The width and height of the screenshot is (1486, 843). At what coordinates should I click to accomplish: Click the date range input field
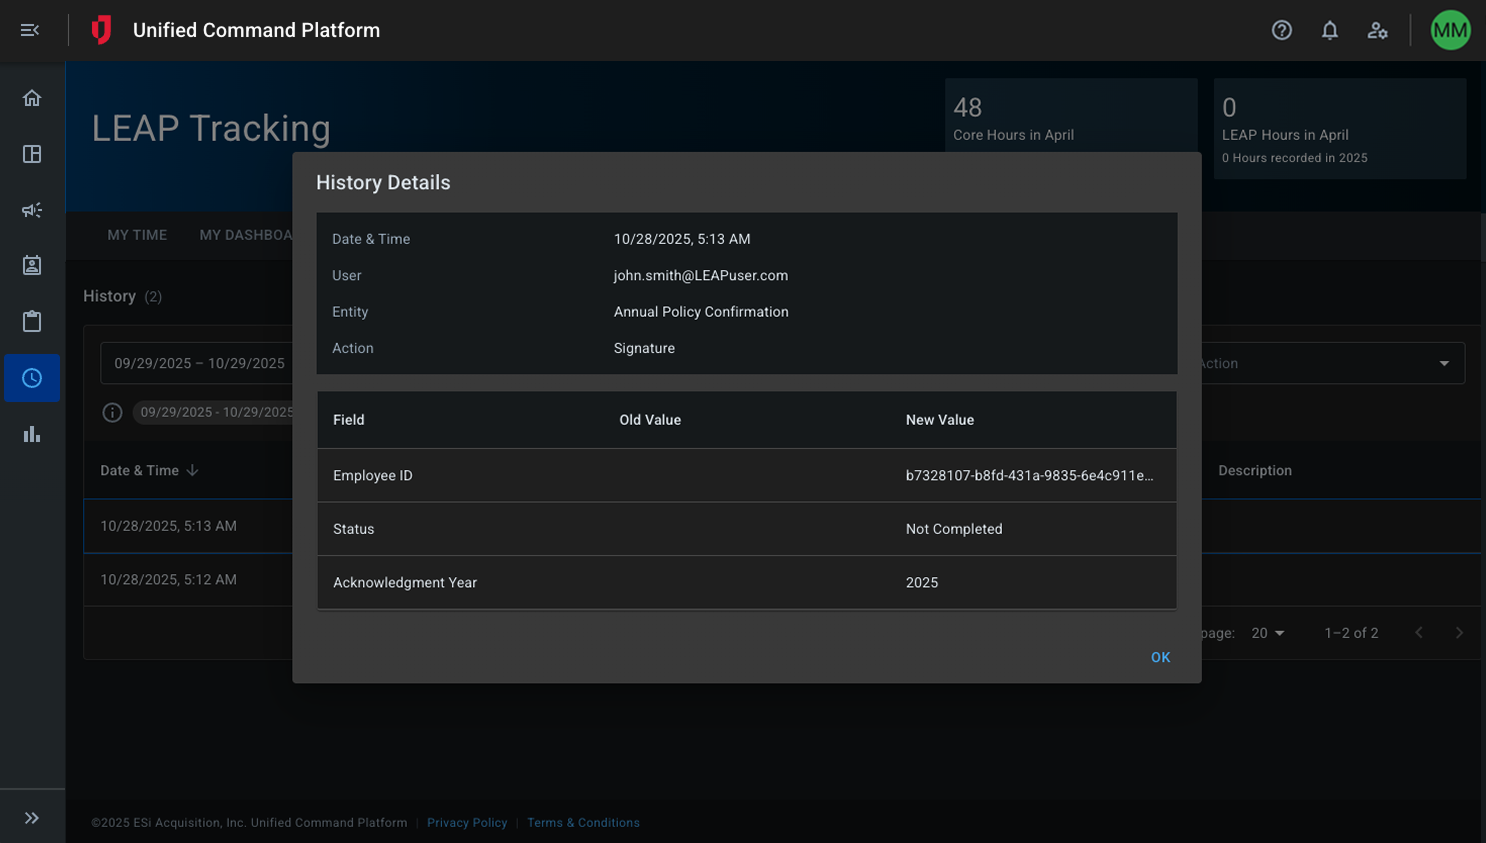(198, 363)
